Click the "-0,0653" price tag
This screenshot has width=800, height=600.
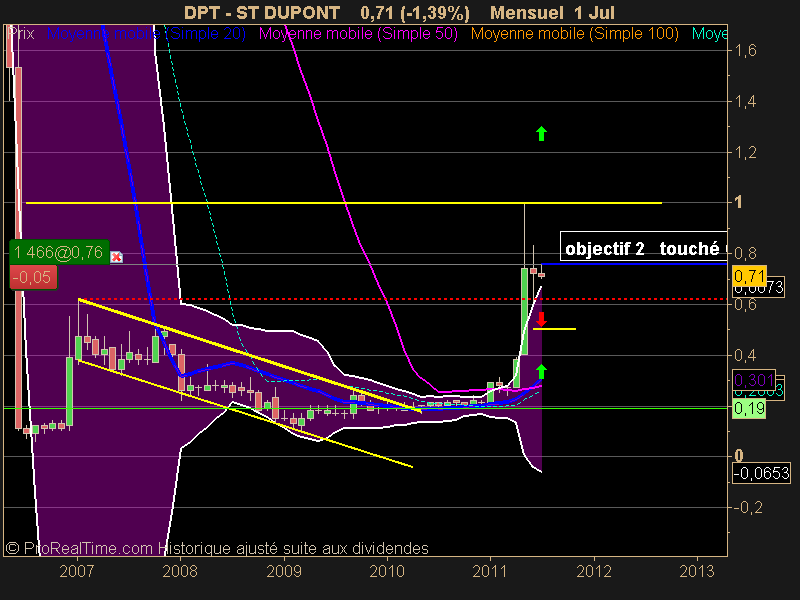point(761,473)
